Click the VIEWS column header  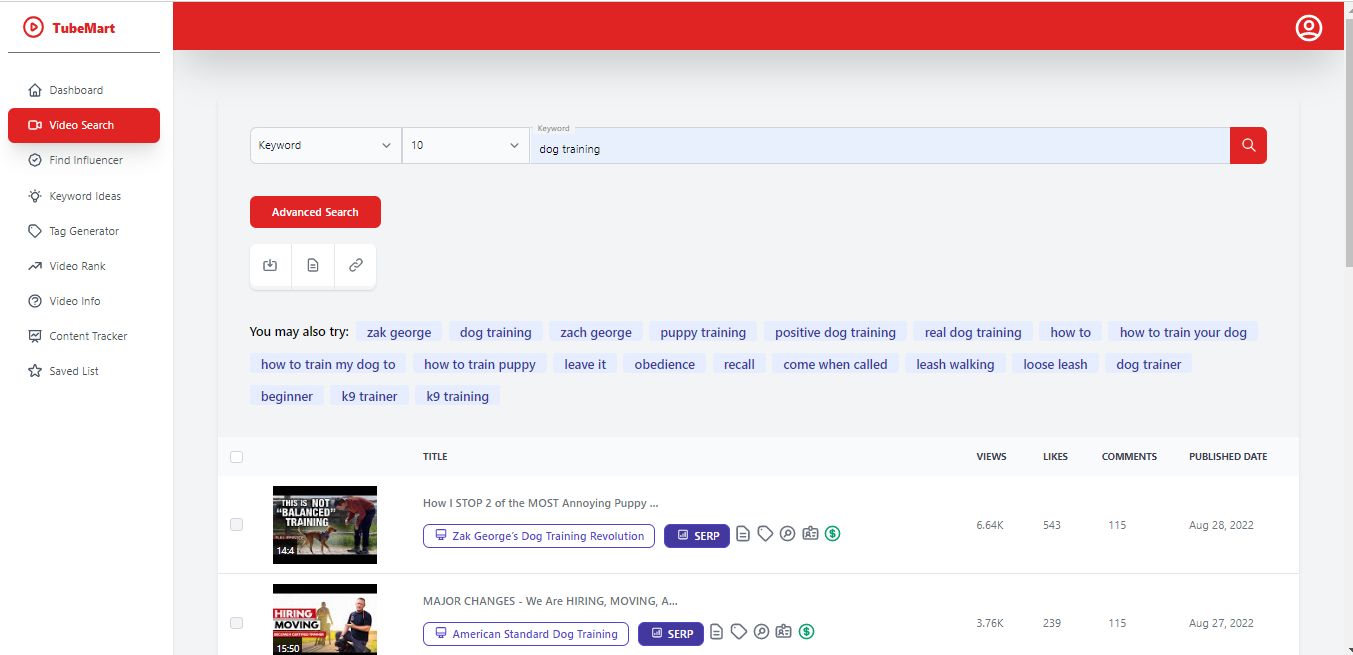pyautogui.click(x=991, y=457)
